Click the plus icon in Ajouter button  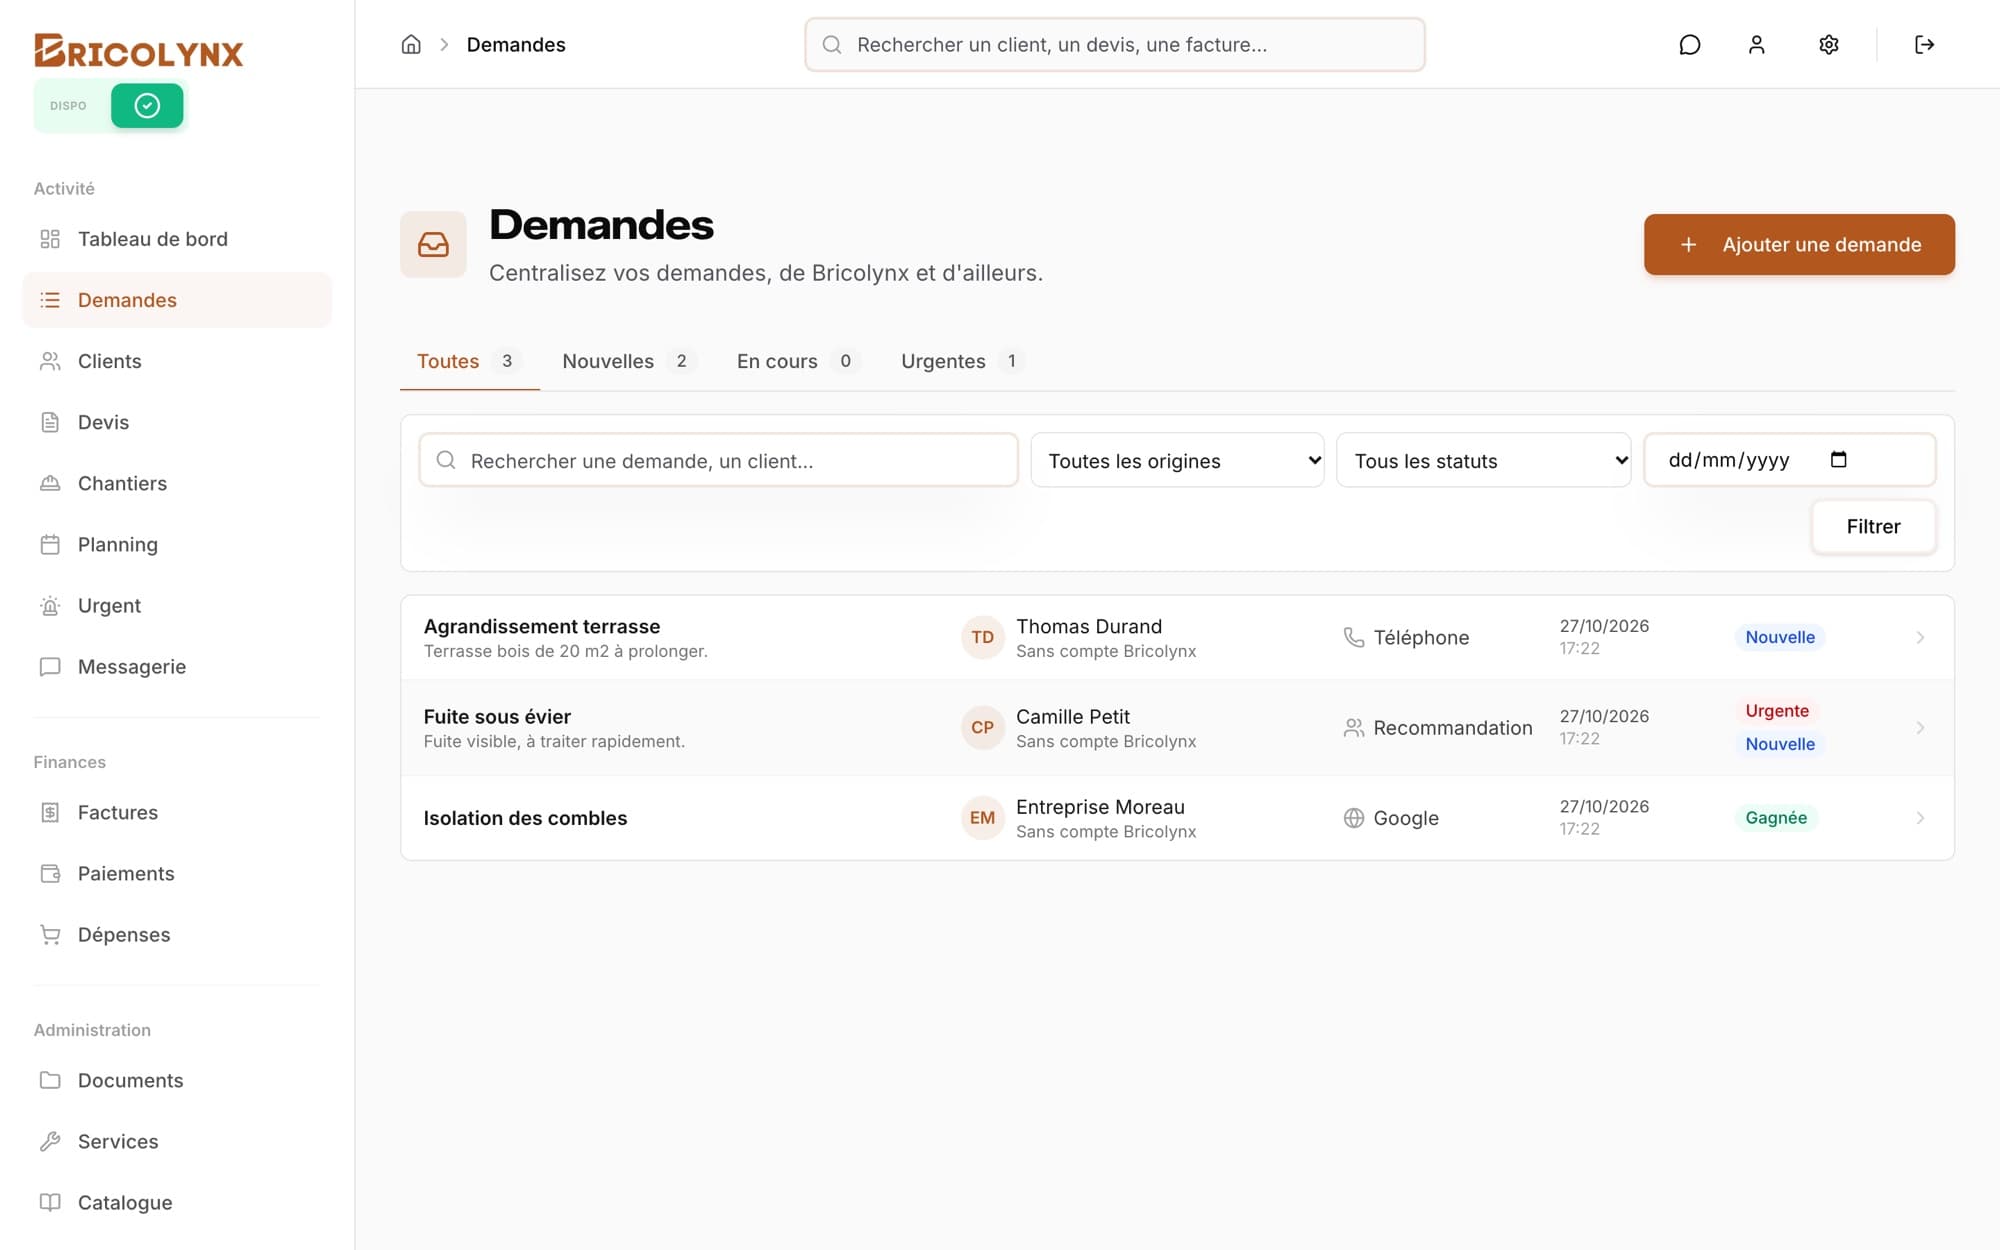1688,244
